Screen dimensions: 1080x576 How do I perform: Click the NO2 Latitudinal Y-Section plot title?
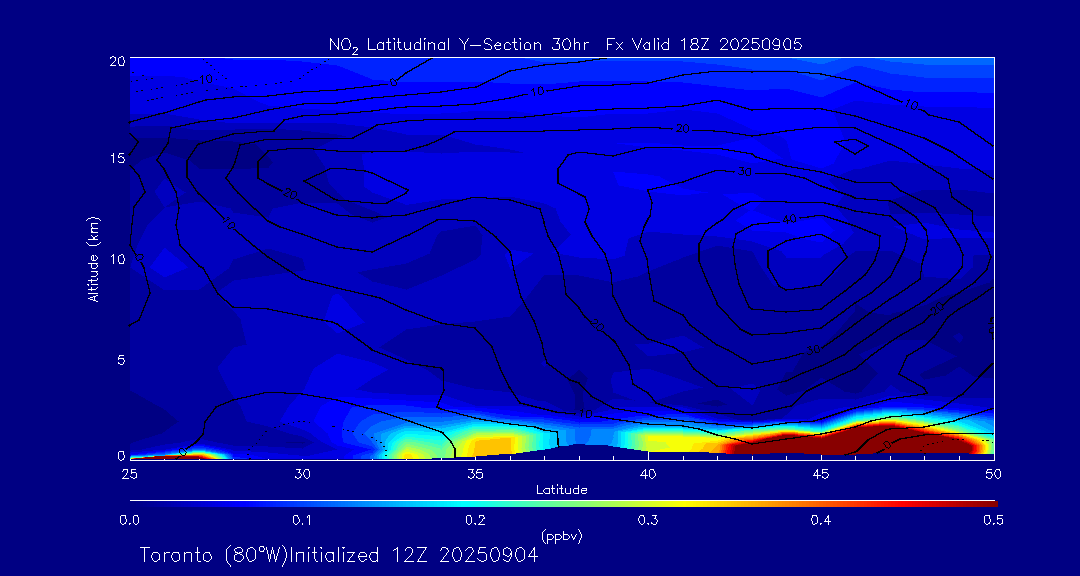click(x=565, y=44)
